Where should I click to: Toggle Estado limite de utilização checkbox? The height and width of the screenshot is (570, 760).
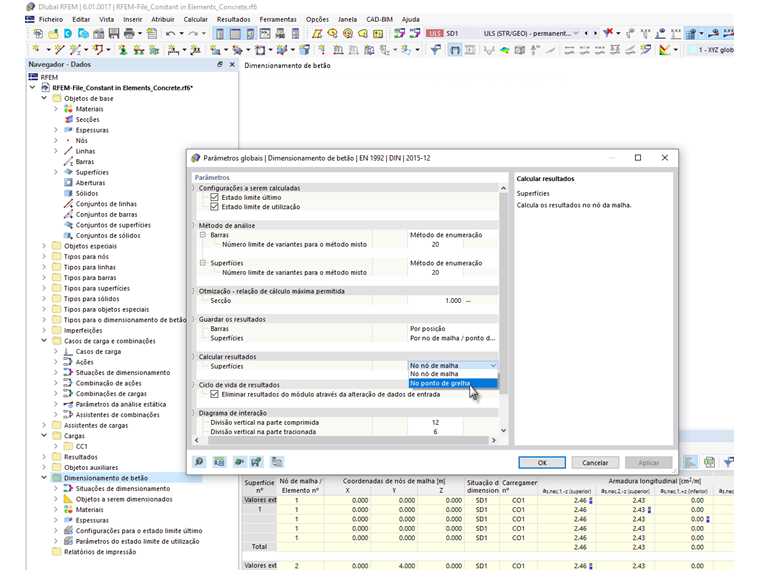(214, 207)
